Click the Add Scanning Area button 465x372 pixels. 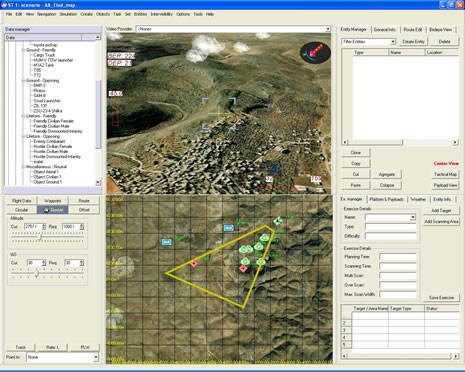[x=441, y=222]
